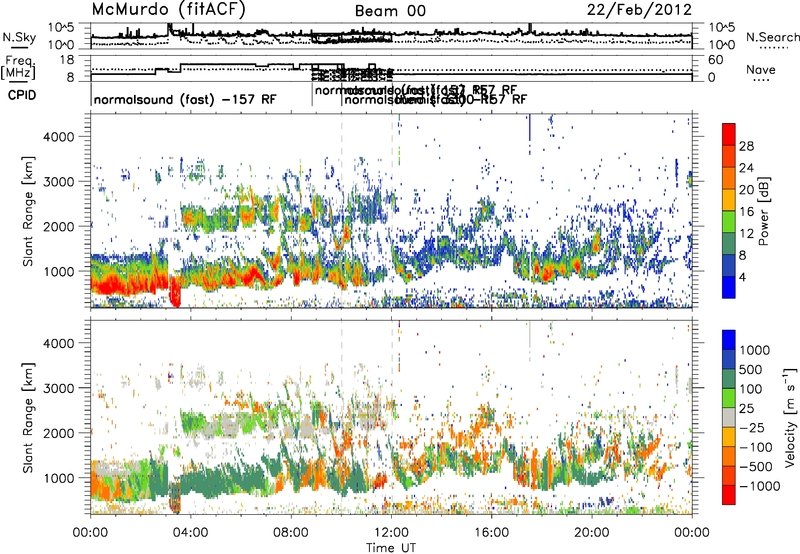Click the "3000" range tick of the power panel
800x554 pixels.
58,182
